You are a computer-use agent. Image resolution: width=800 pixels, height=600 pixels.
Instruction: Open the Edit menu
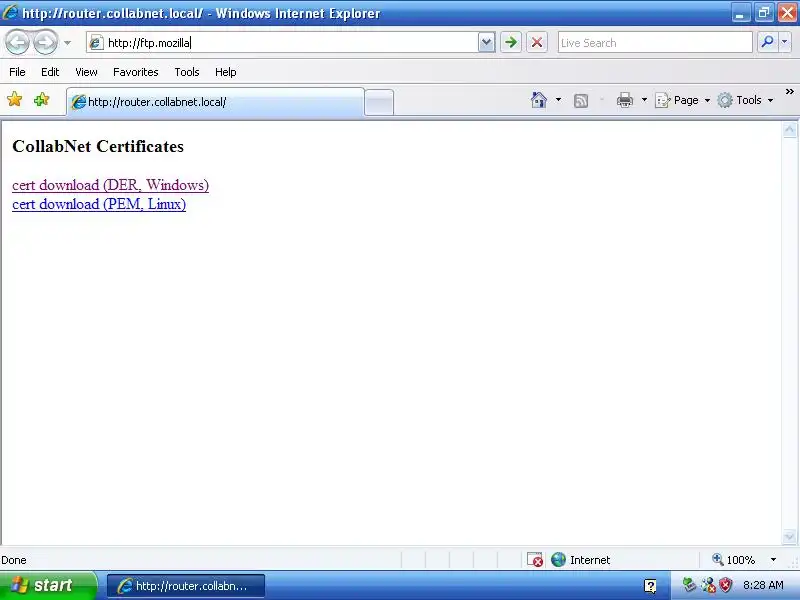(50, 72)
